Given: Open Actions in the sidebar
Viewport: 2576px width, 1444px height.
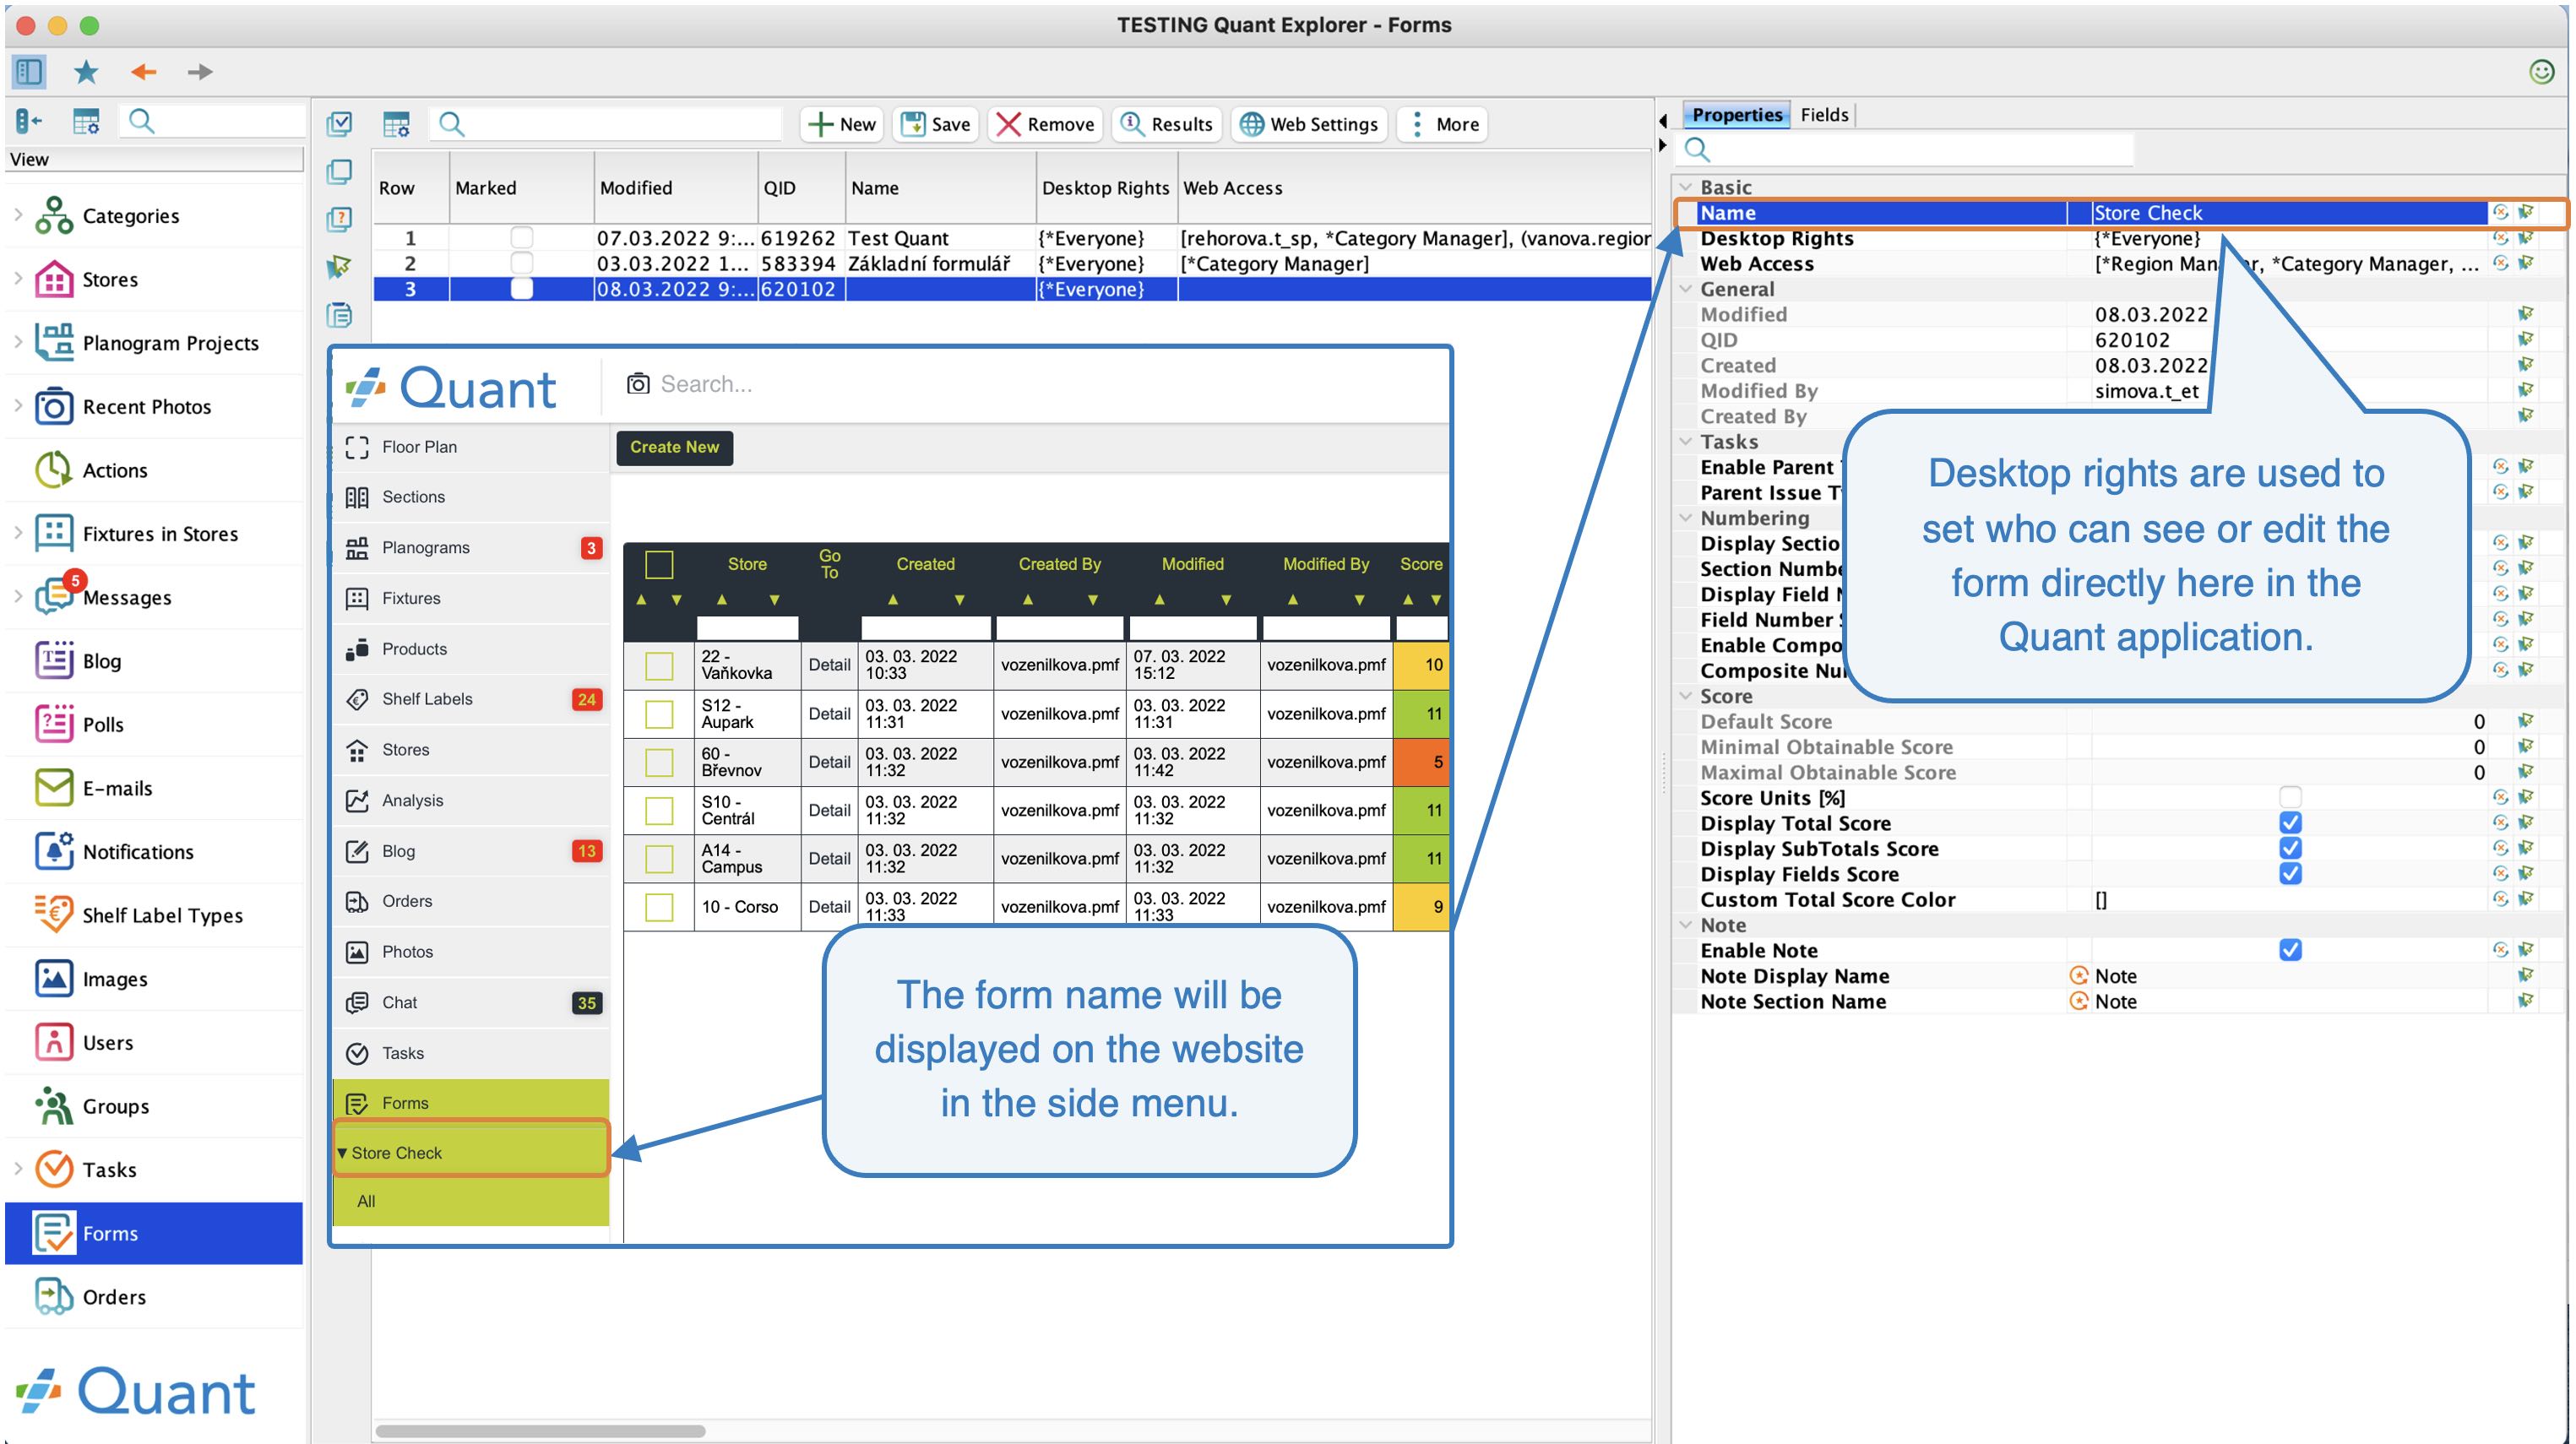Looking at the screenshot, I should 115,470.
